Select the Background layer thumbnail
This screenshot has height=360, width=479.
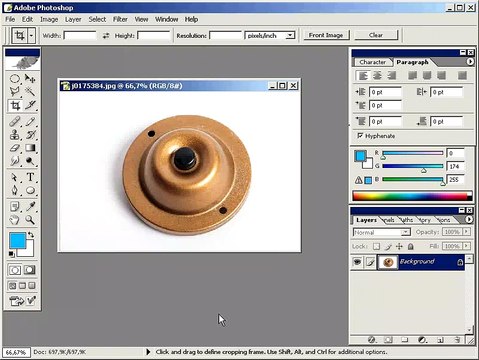pyautogui.click(x=387, y=262)
